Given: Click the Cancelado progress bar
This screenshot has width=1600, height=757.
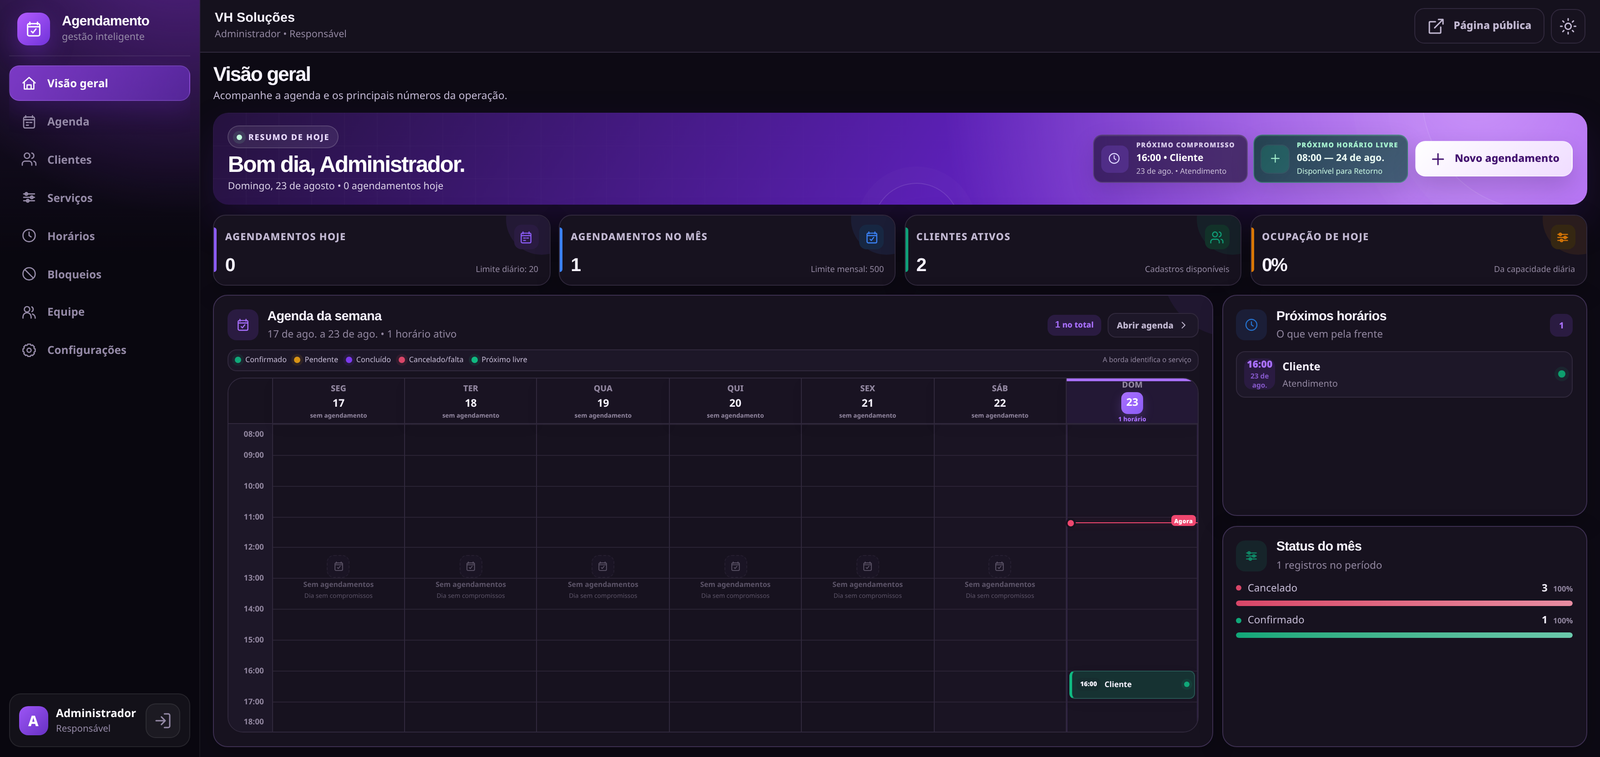Looking at the screenshot, I should tap(1404, 603).
